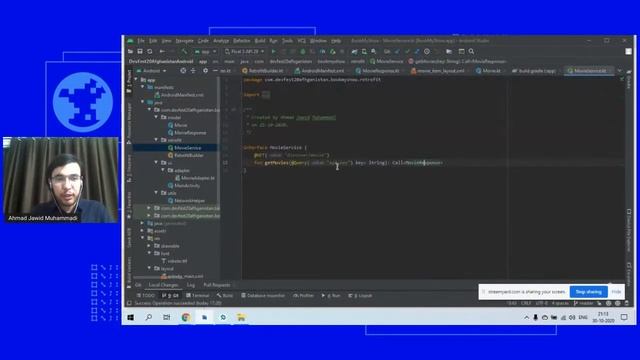
Task: Open the Windows Start menu
Action: [x=131, y=317]
